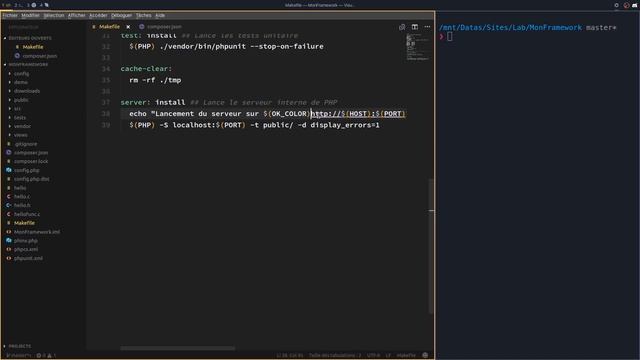Open the phinx.php file
The width and height of the screenshot is (640, 360).
(25, 241)
